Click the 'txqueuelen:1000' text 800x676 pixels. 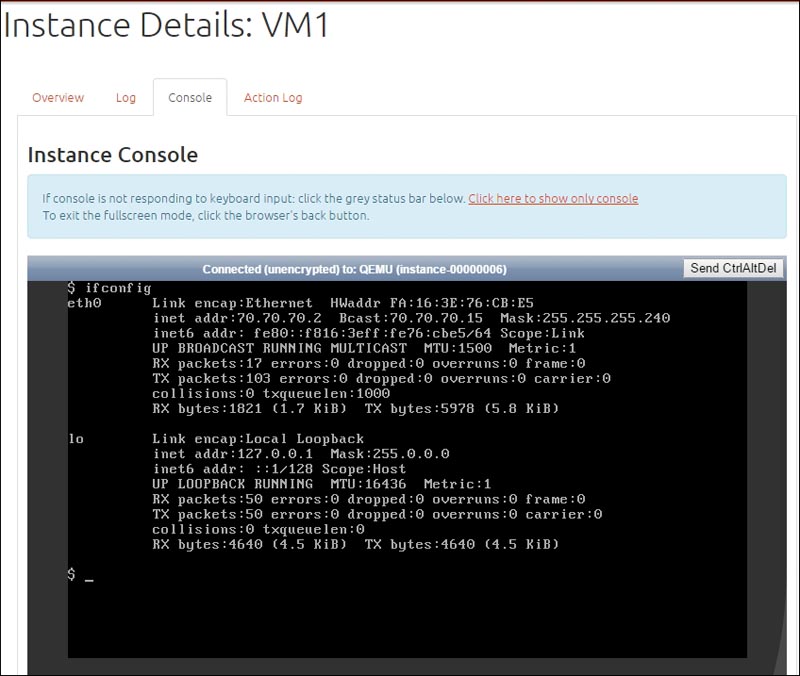326,393
